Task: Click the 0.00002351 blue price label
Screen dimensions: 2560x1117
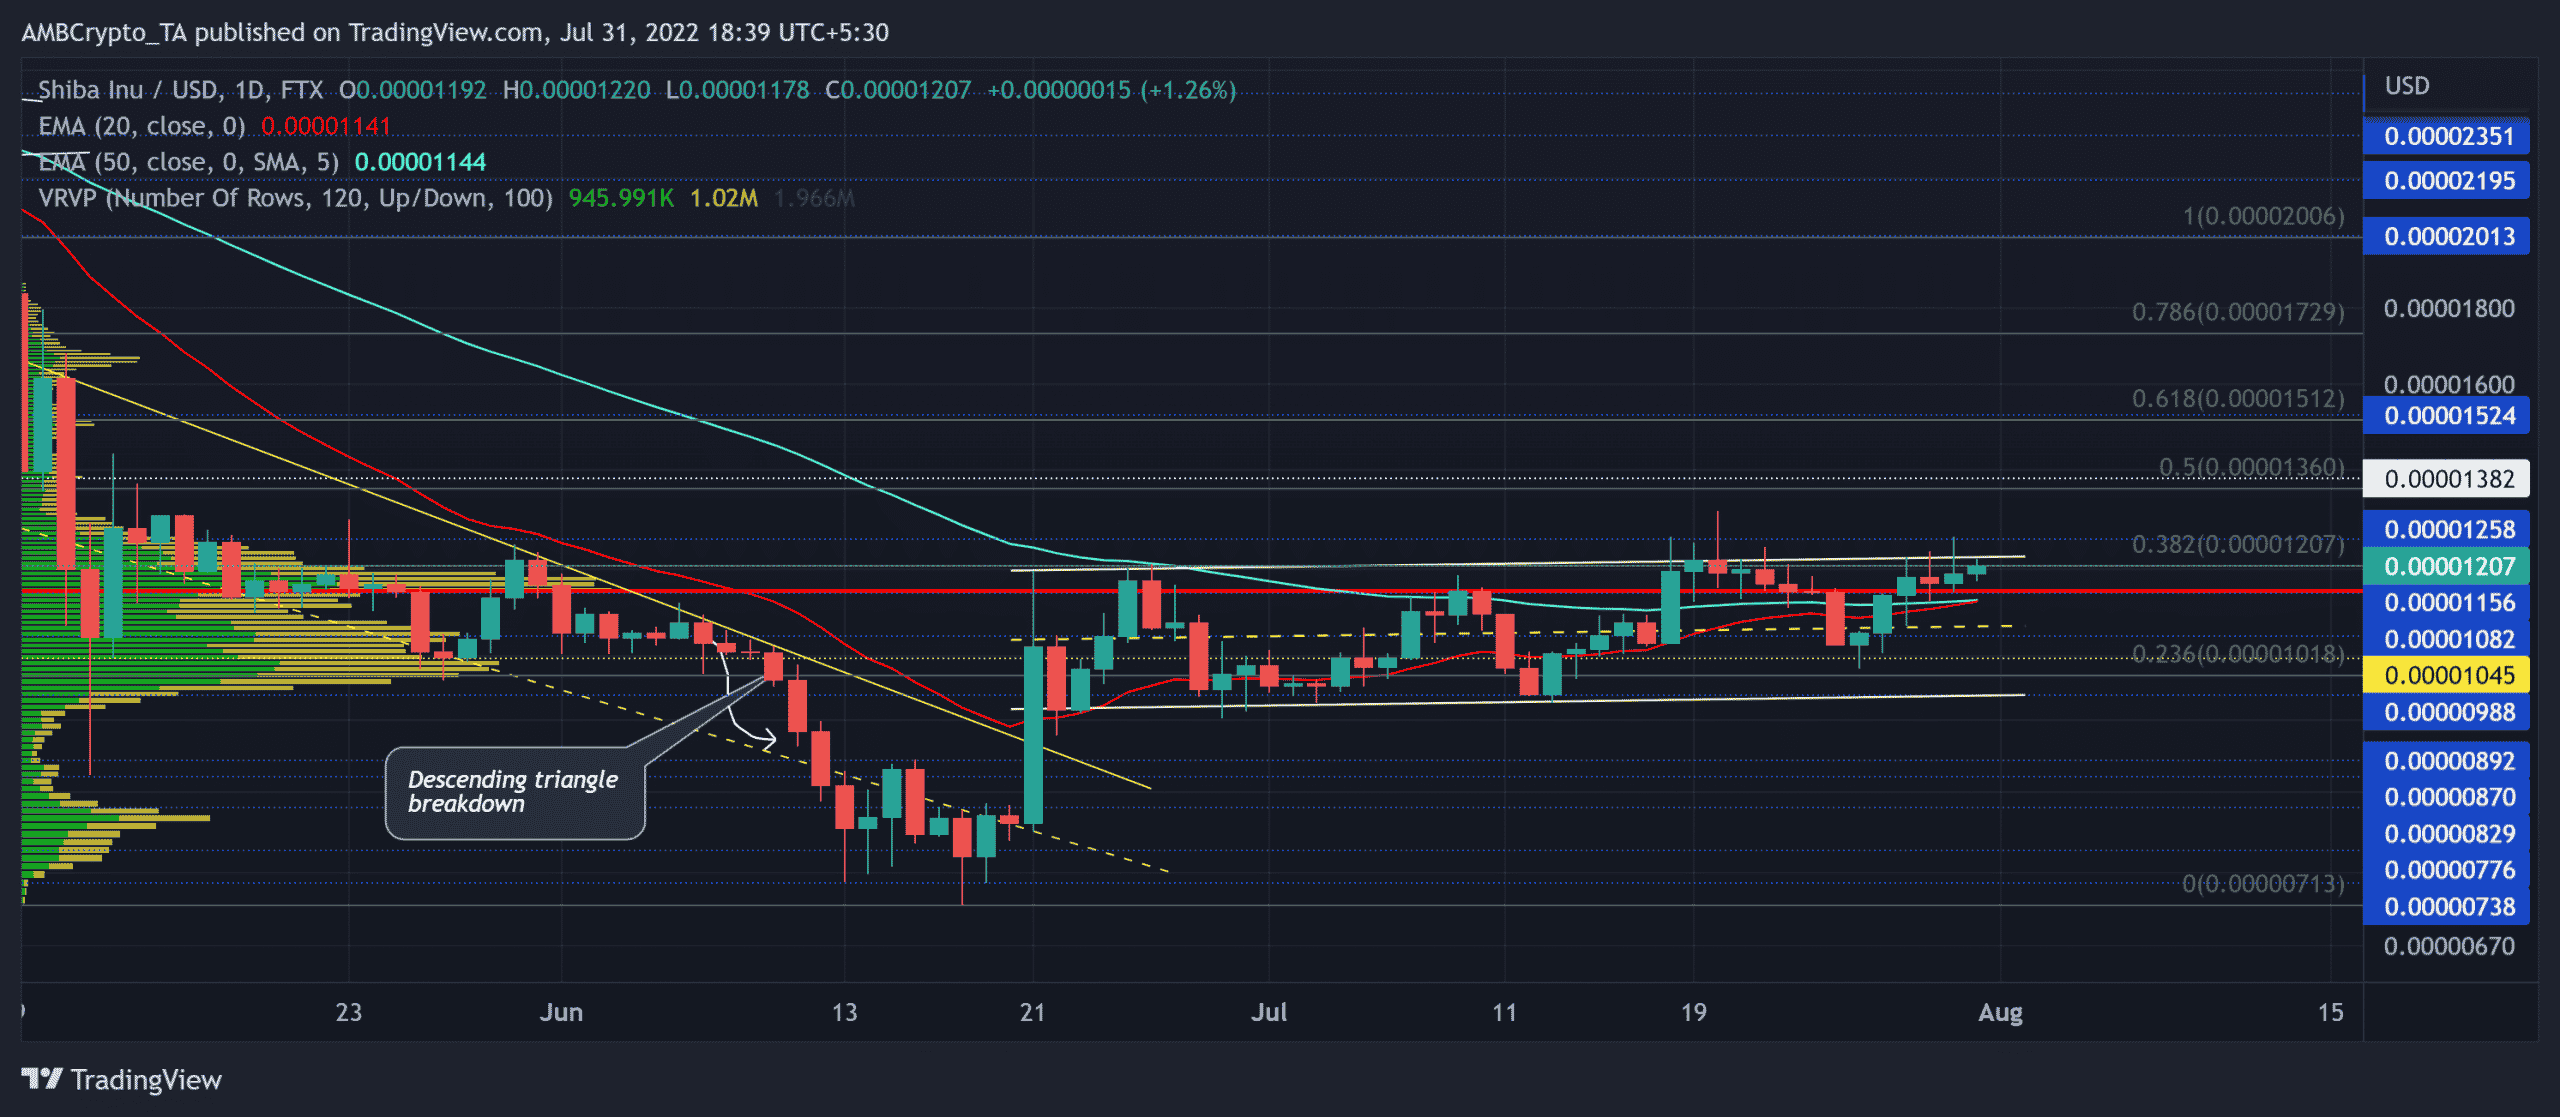Action: pyautogui.click(x=2446, y=137)
